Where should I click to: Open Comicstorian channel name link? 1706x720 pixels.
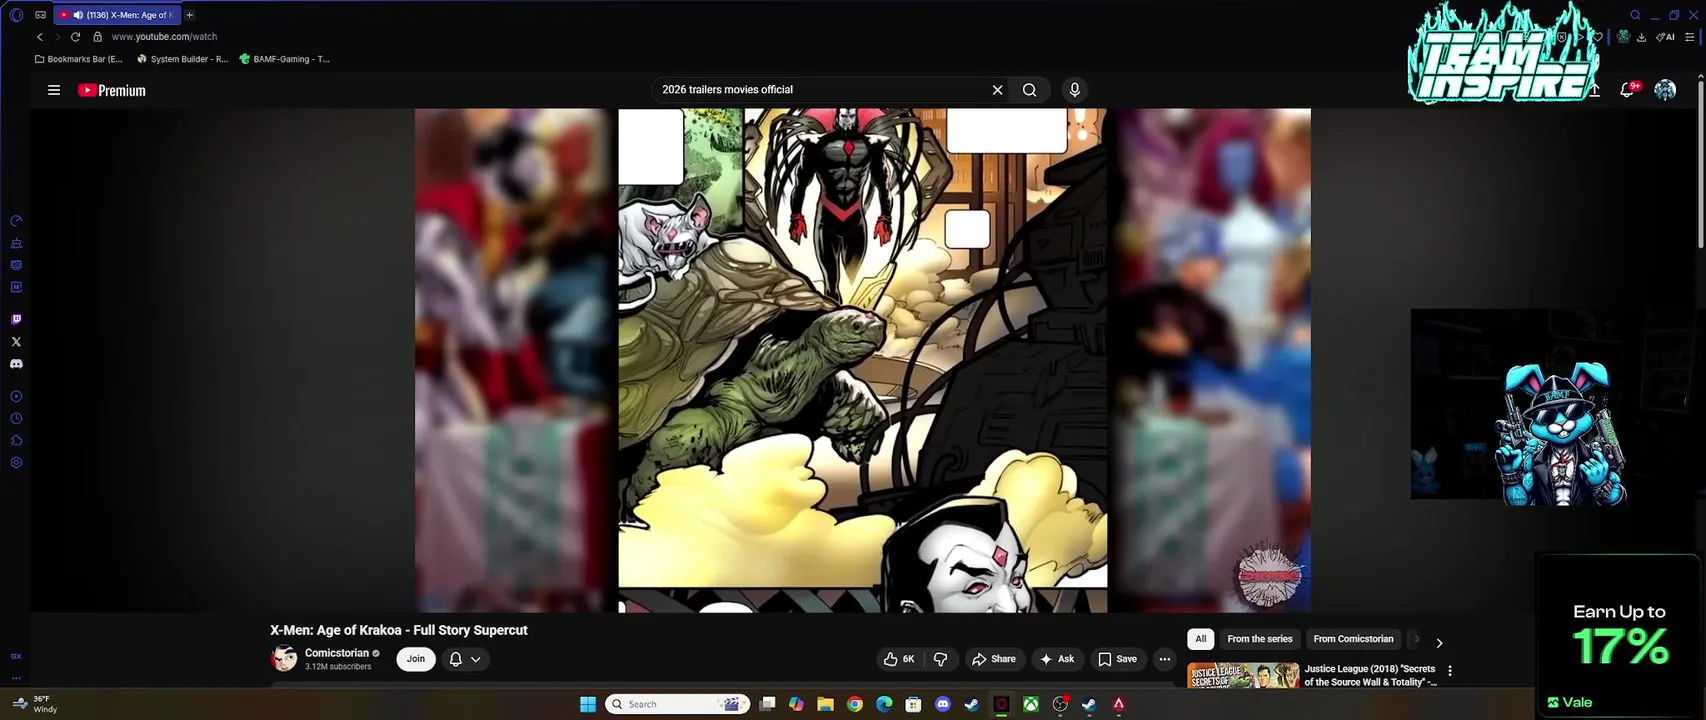click(x=337, y=653)
